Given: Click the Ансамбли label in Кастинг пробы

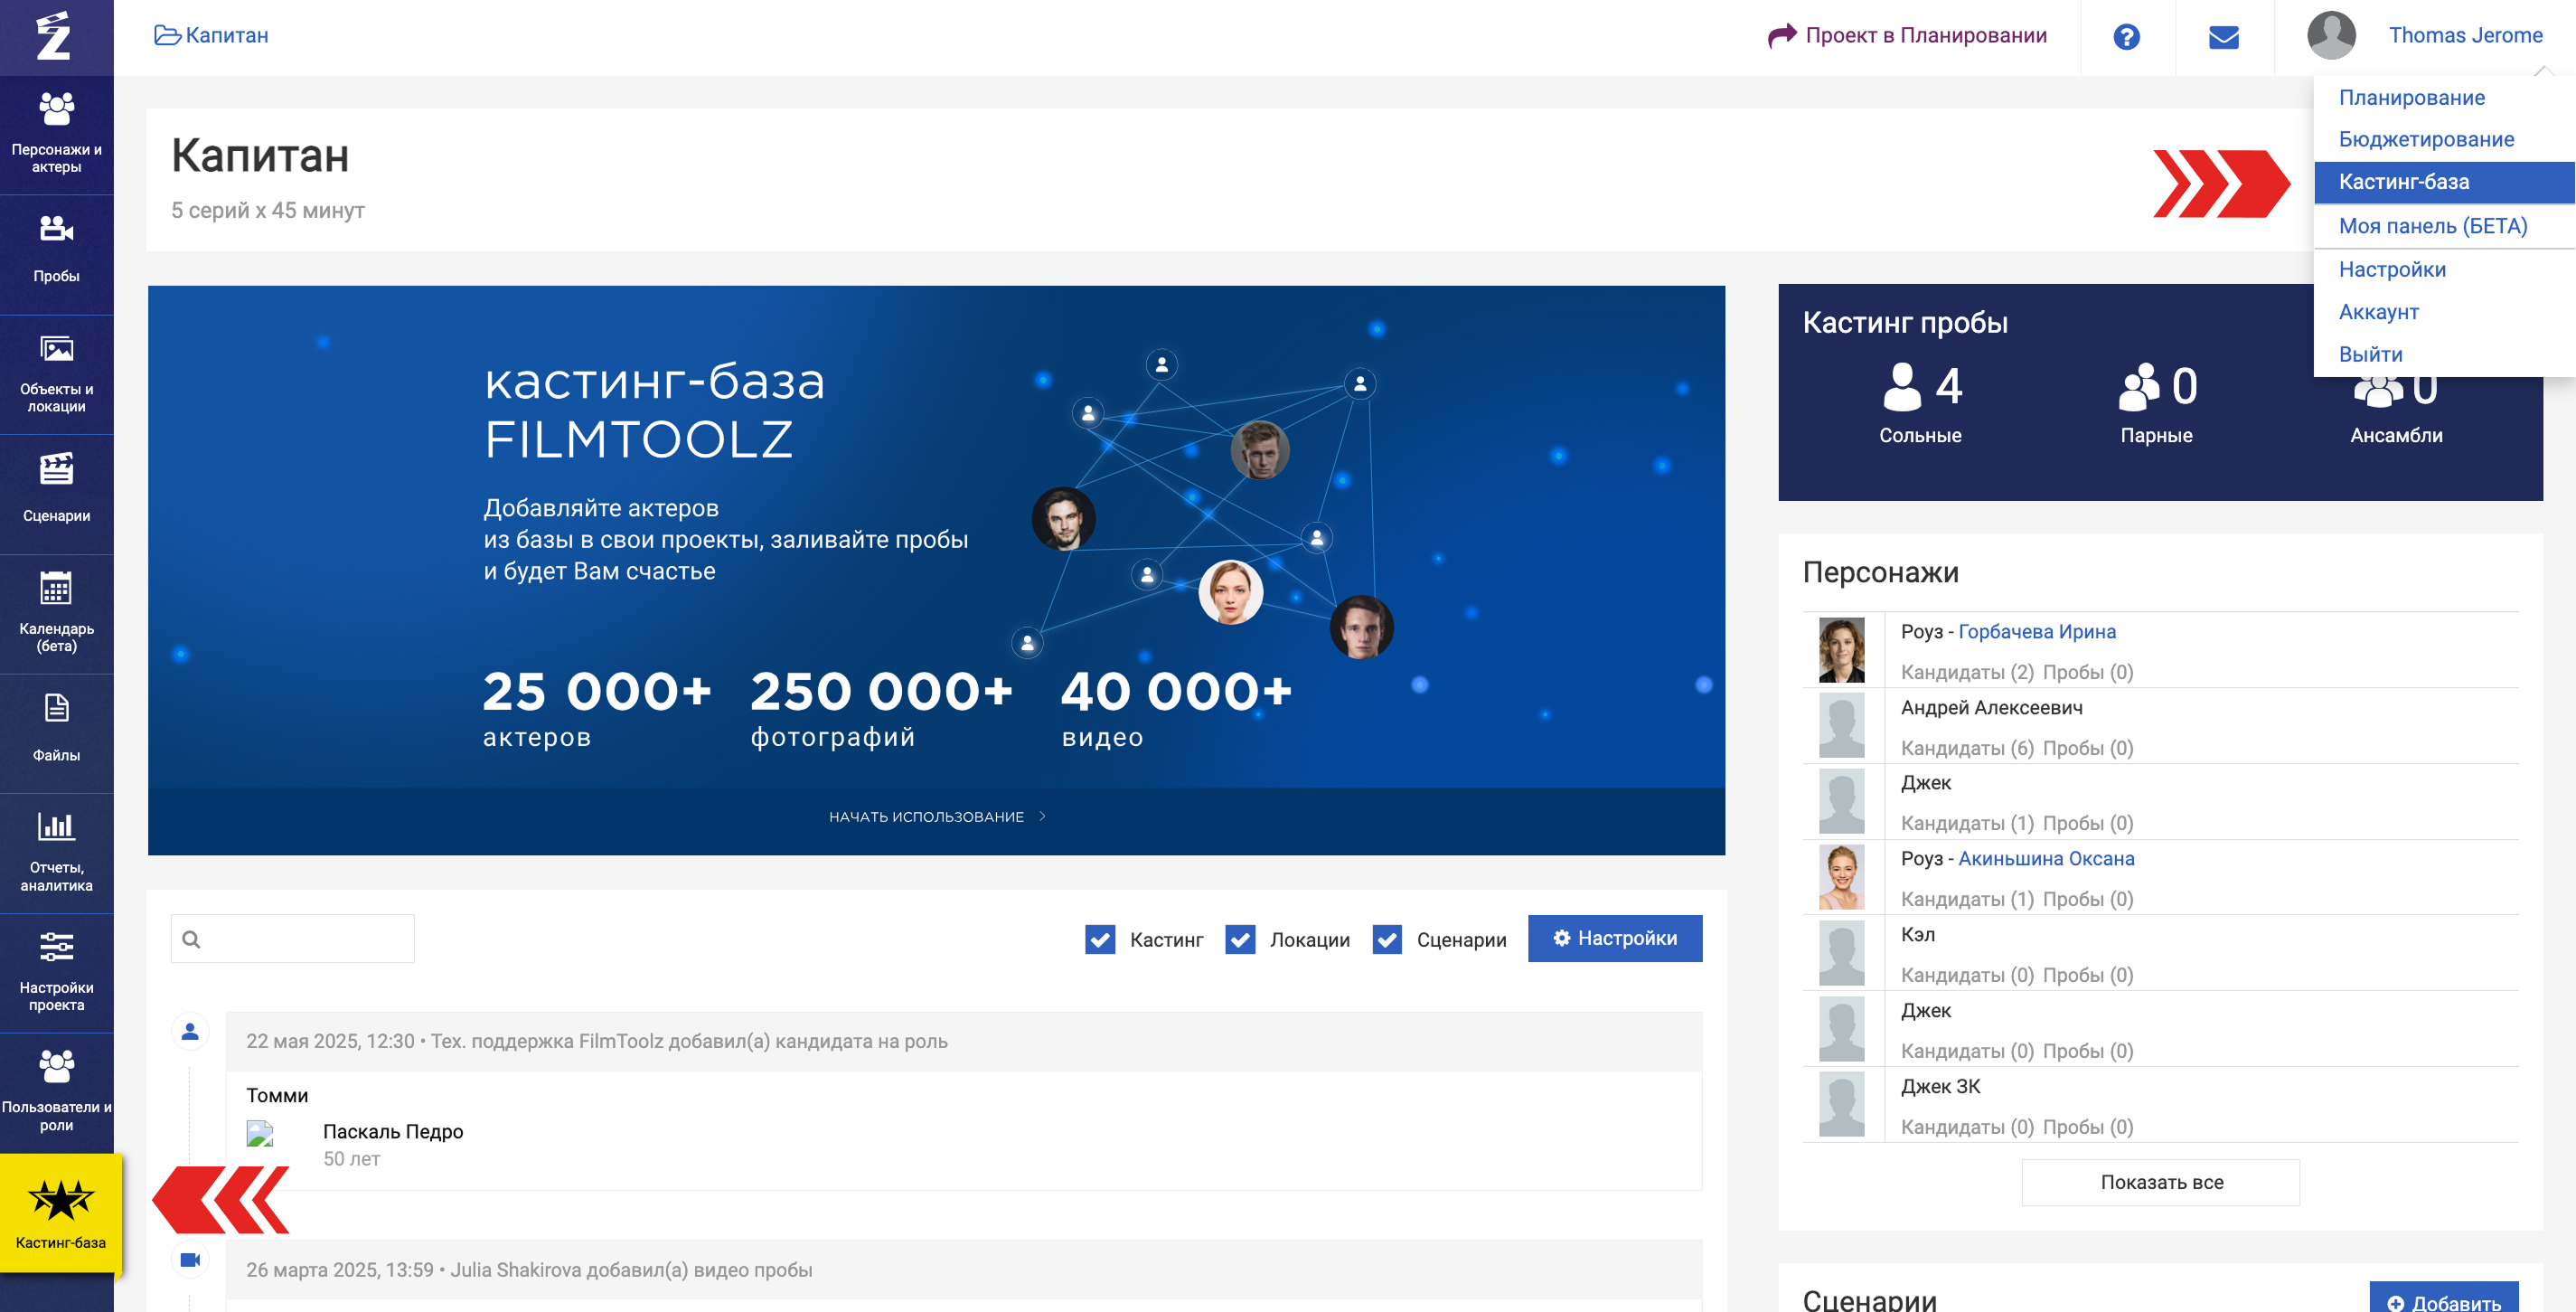Looking at the screenshot, I should click(2396, 435).
